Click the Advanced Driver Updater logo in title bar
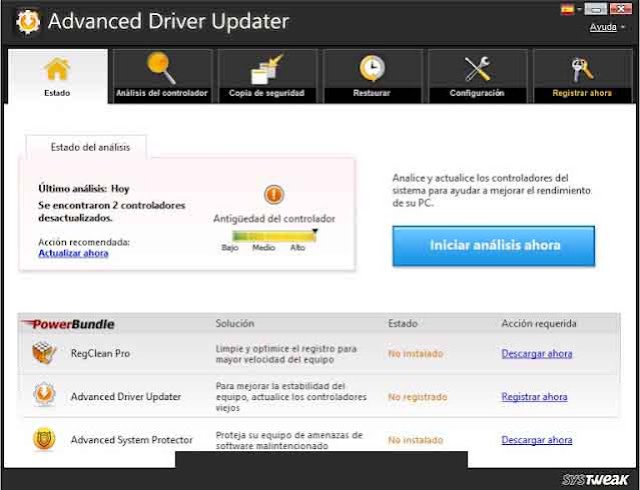640x490 pixels. click(x=28, y=22)
